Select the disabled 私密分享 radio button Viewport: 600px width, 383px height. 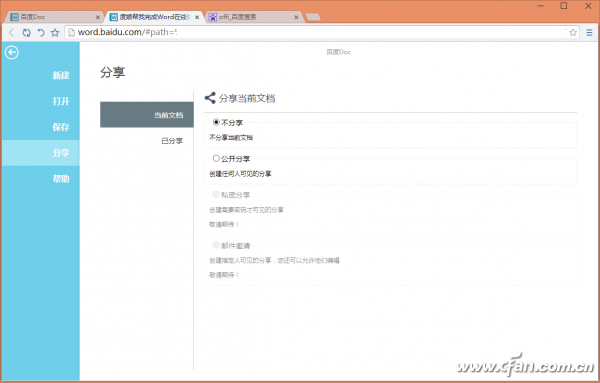216,195
